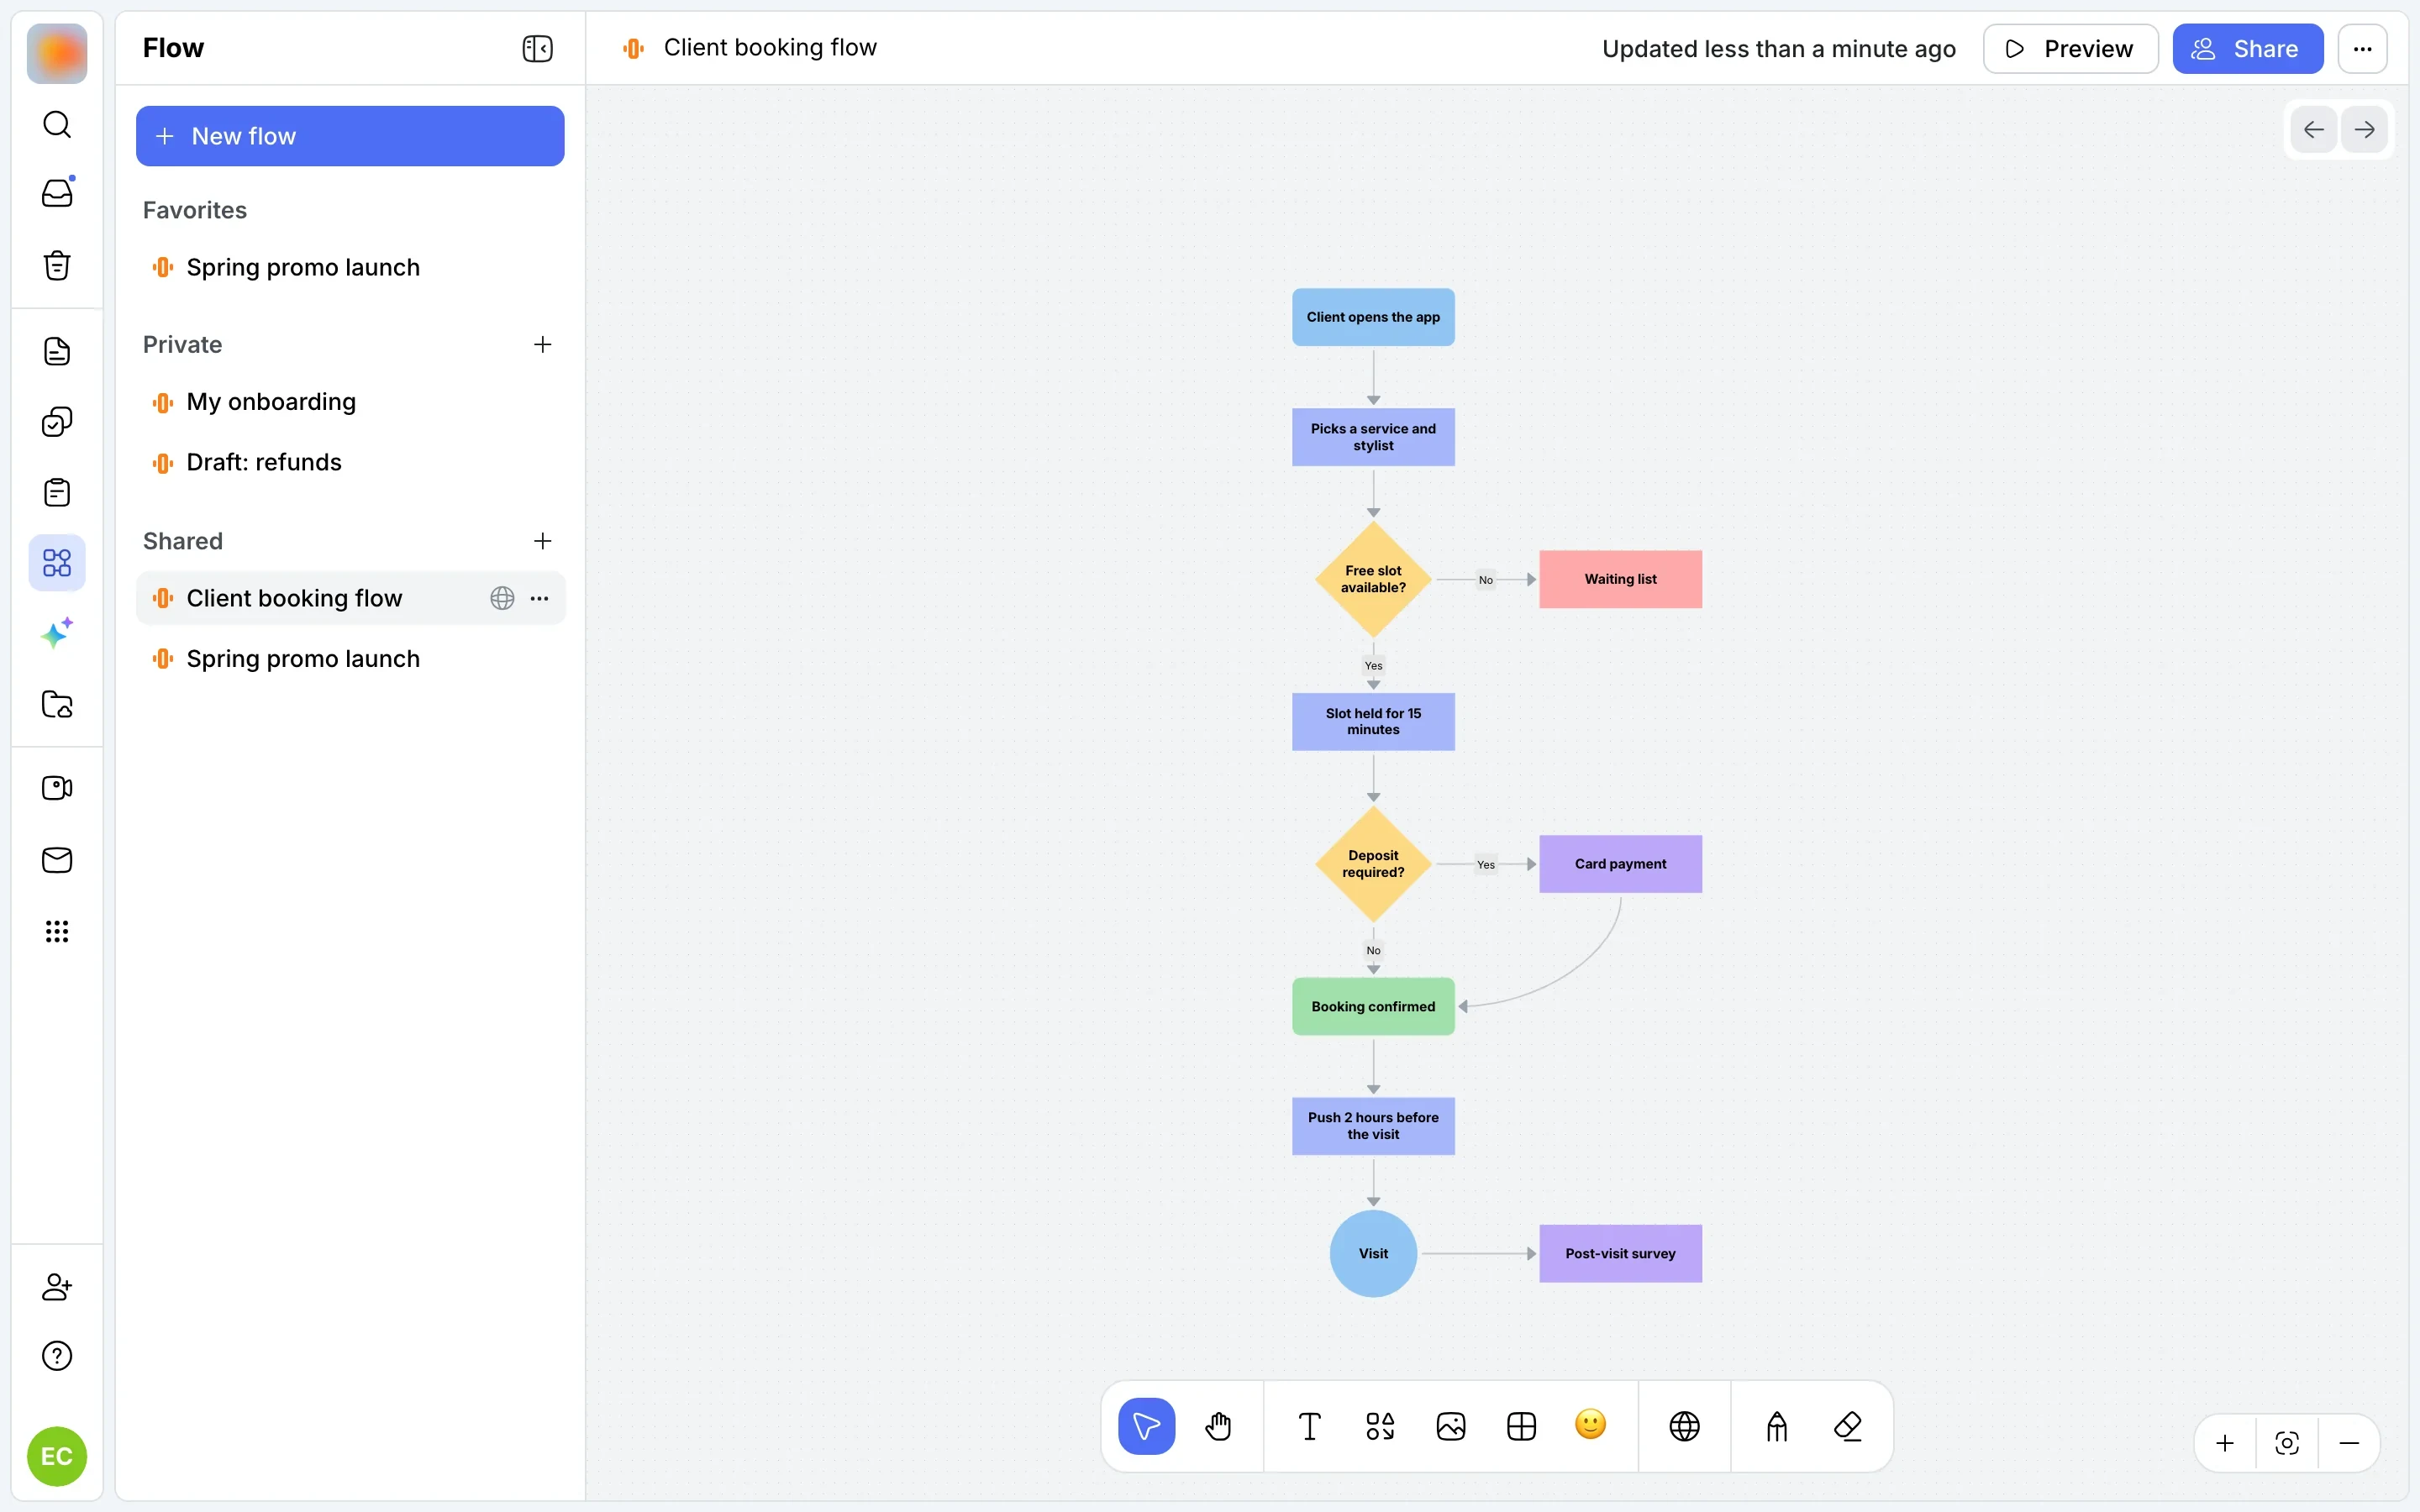The image size is (2420, 1512).
Task: Zoom in with the plus button
Action: (x=2225, y=1443)
